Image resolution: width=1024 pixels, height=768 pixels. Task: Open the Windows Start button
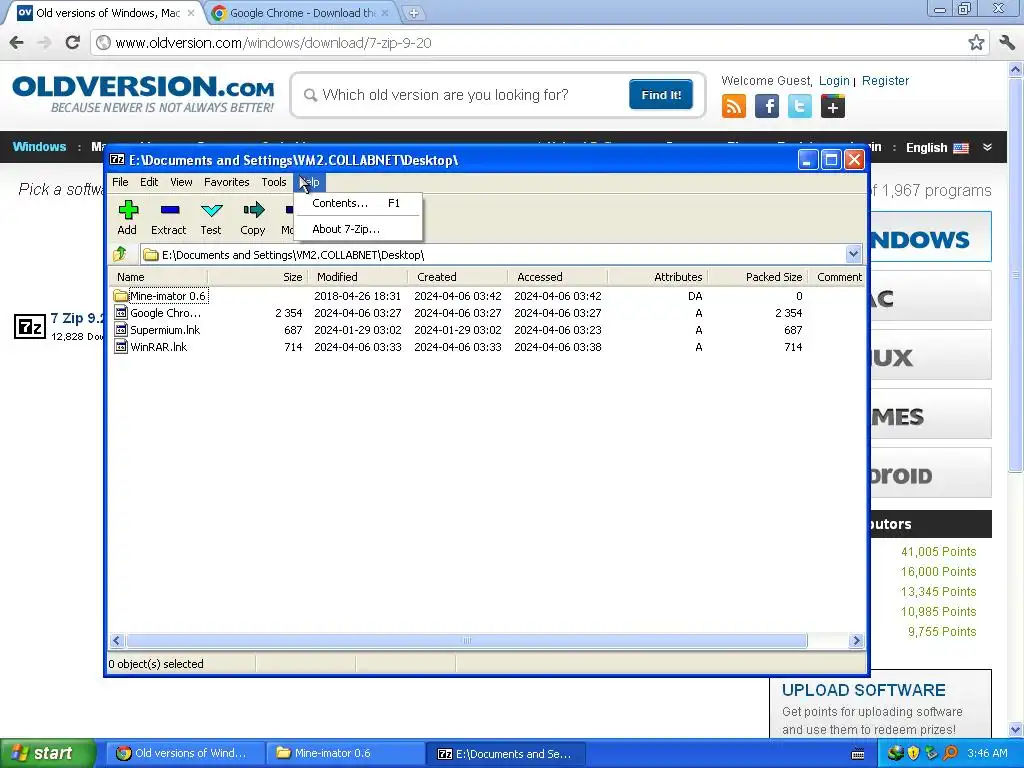pos(47,753)
